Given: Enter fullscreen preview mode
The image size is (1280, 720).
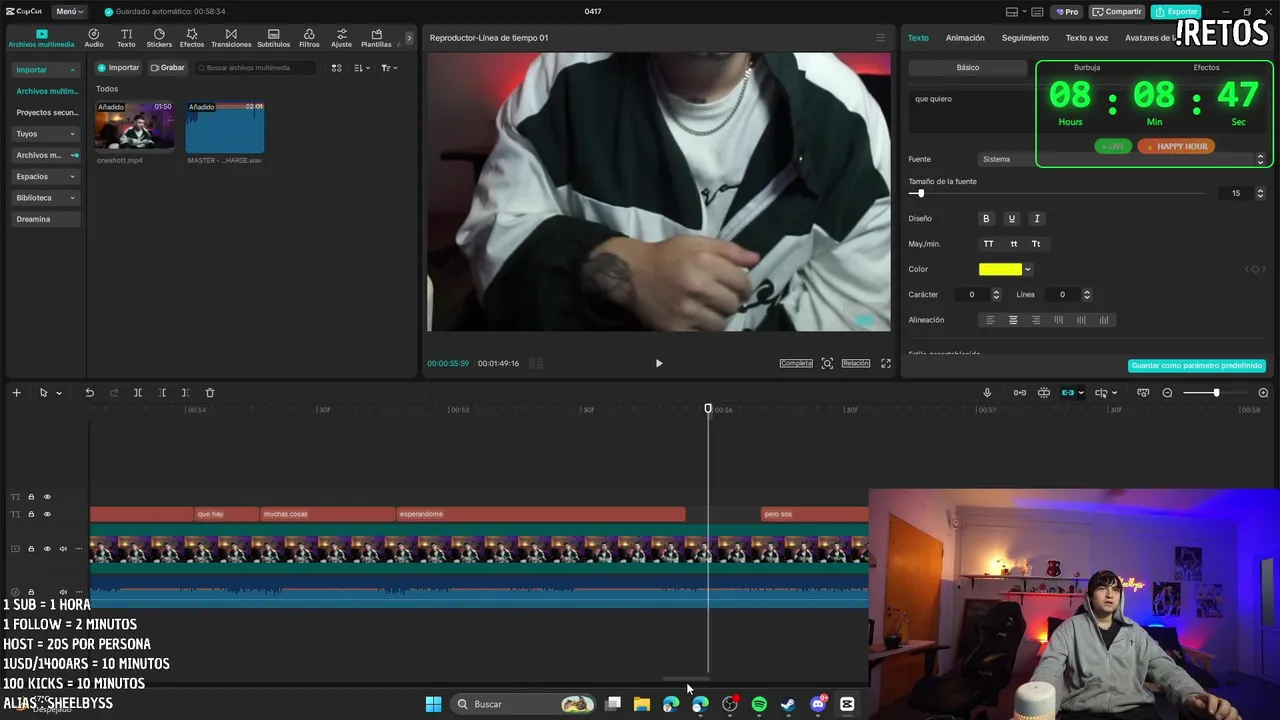Looking at the screenshot, I should pyautogui.click(x=885, y=364).
